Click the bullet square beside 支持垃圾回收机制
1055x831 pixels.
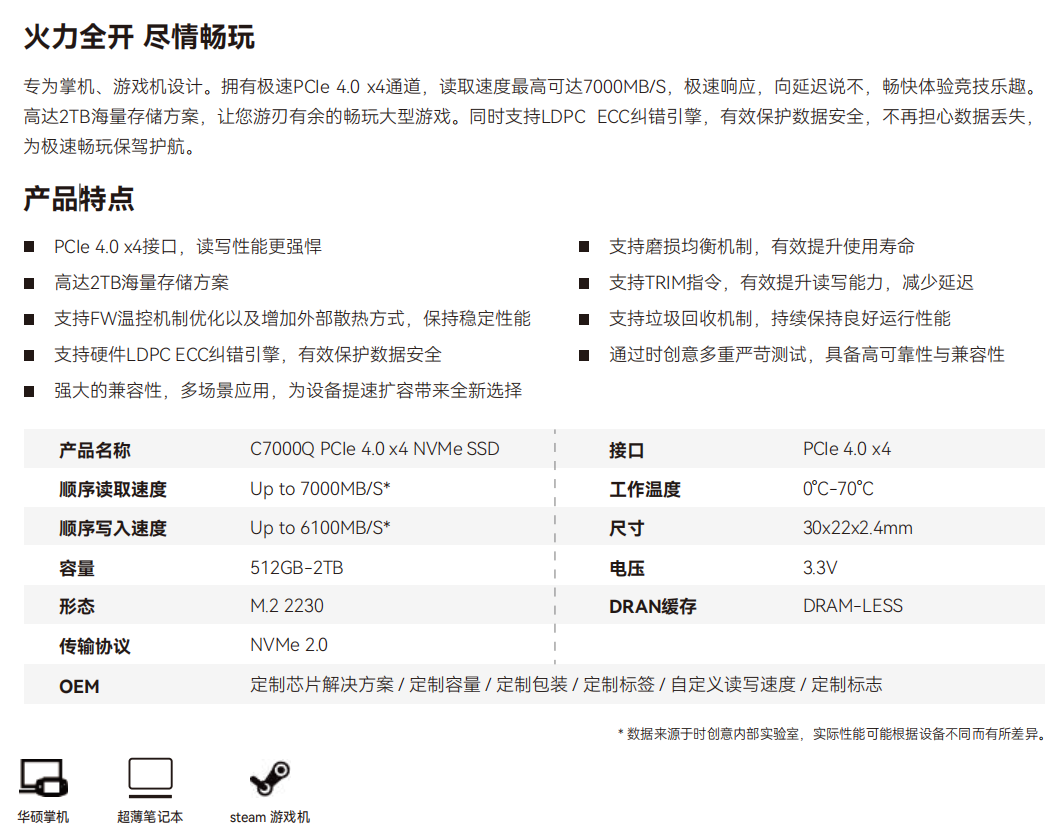tap(584, 319)
